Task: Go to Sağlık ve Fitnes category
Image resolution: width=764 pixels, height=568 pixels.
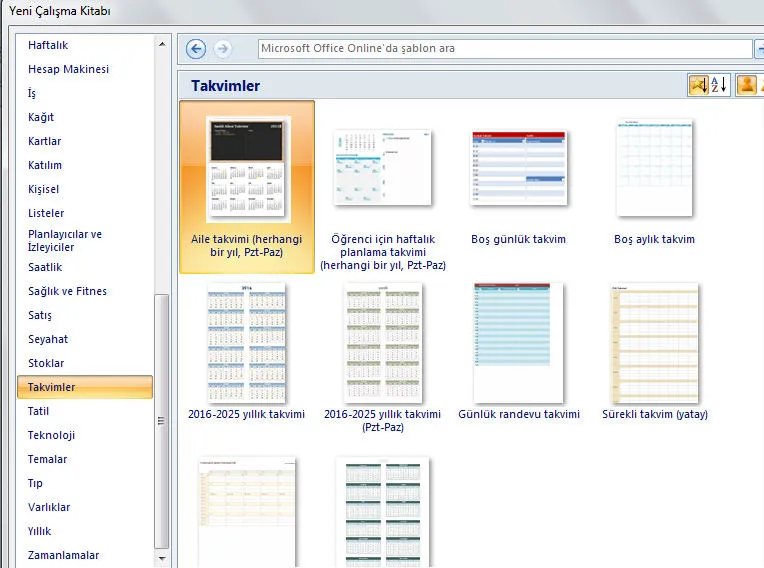Action: pyautogui.click(x=67, y=291)
